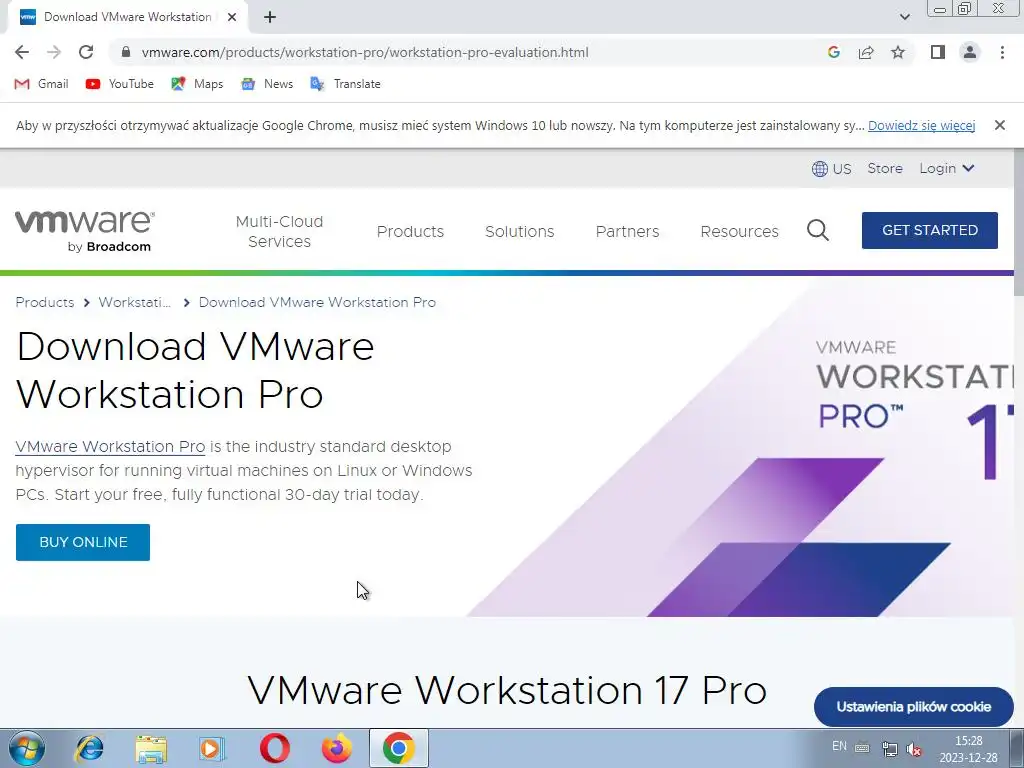Open Gmail bookmark

pyautogui.click(x=41, y=84)
